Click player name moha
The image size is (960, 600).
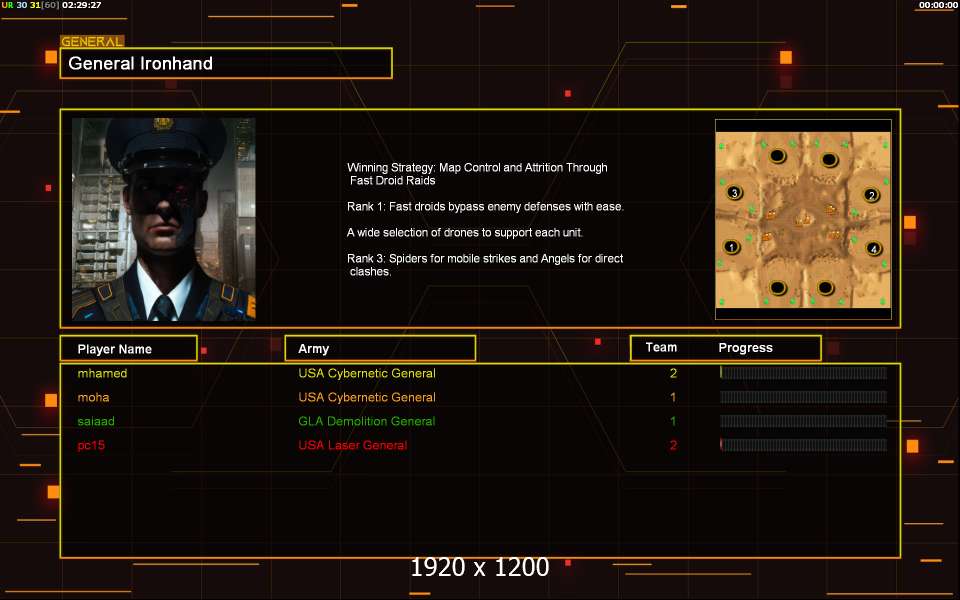click(94, 397)
